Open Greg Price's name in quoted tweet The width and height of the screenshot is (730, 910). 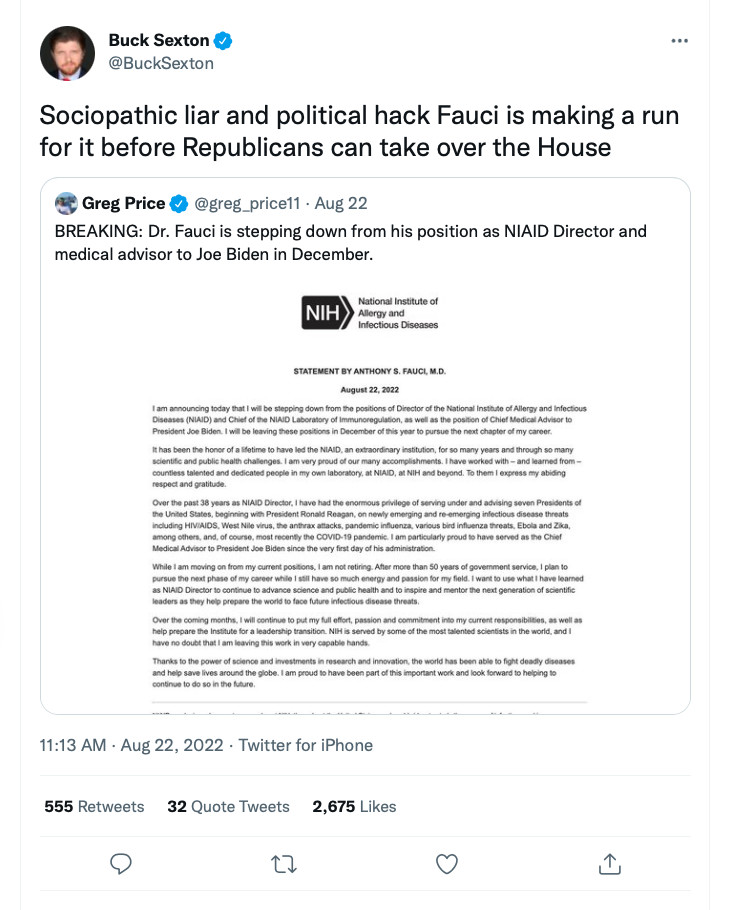click(123, 204)
